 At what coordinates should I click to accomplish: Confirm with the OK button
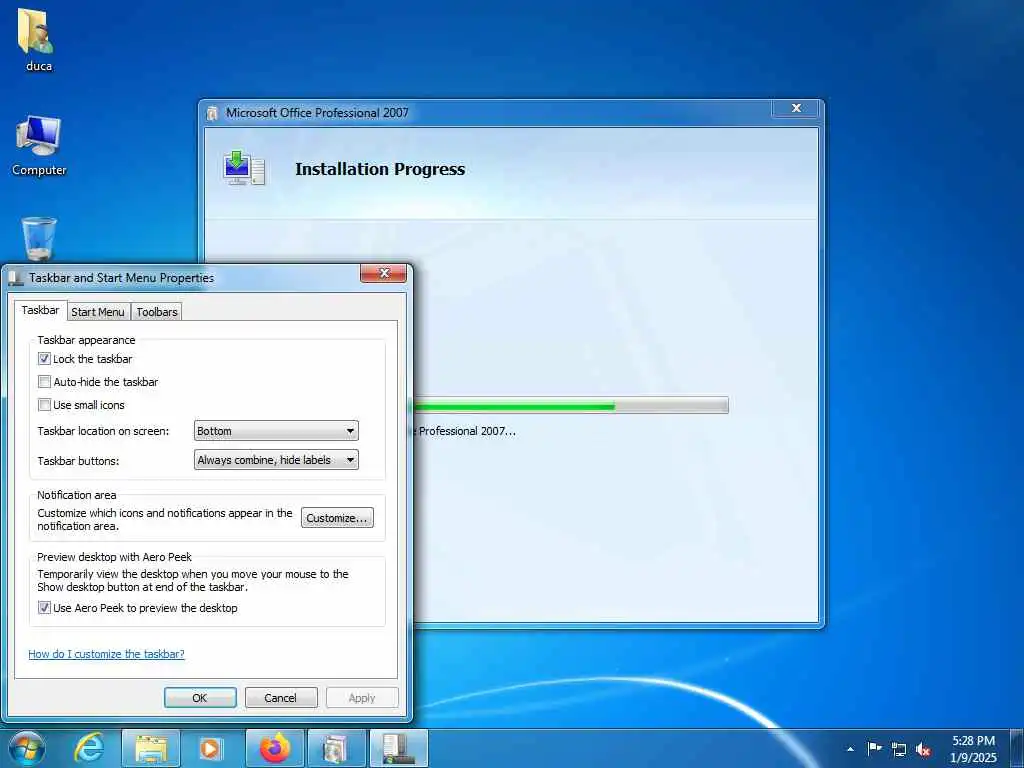click(x=200, y=697)
